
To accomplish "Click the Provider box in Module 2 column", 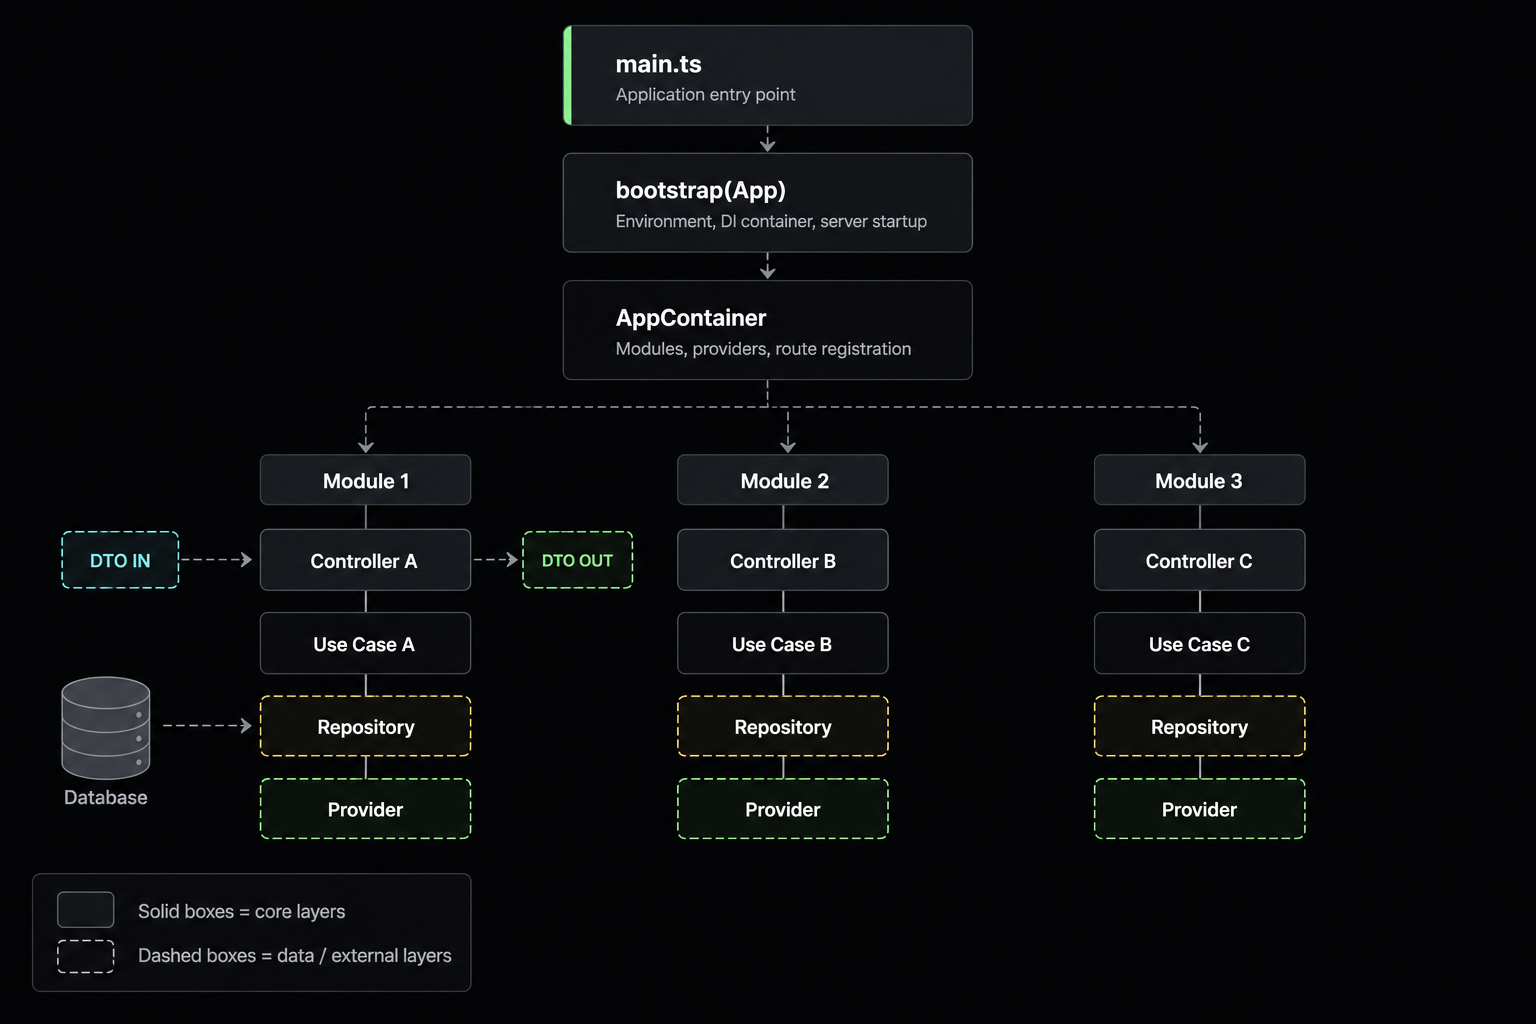I will (x=783, y=808).
